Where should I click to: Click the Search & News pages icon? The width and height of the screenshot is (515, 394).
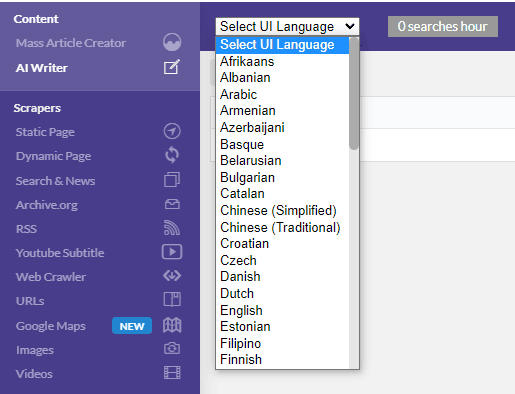[x=172, y=180]
